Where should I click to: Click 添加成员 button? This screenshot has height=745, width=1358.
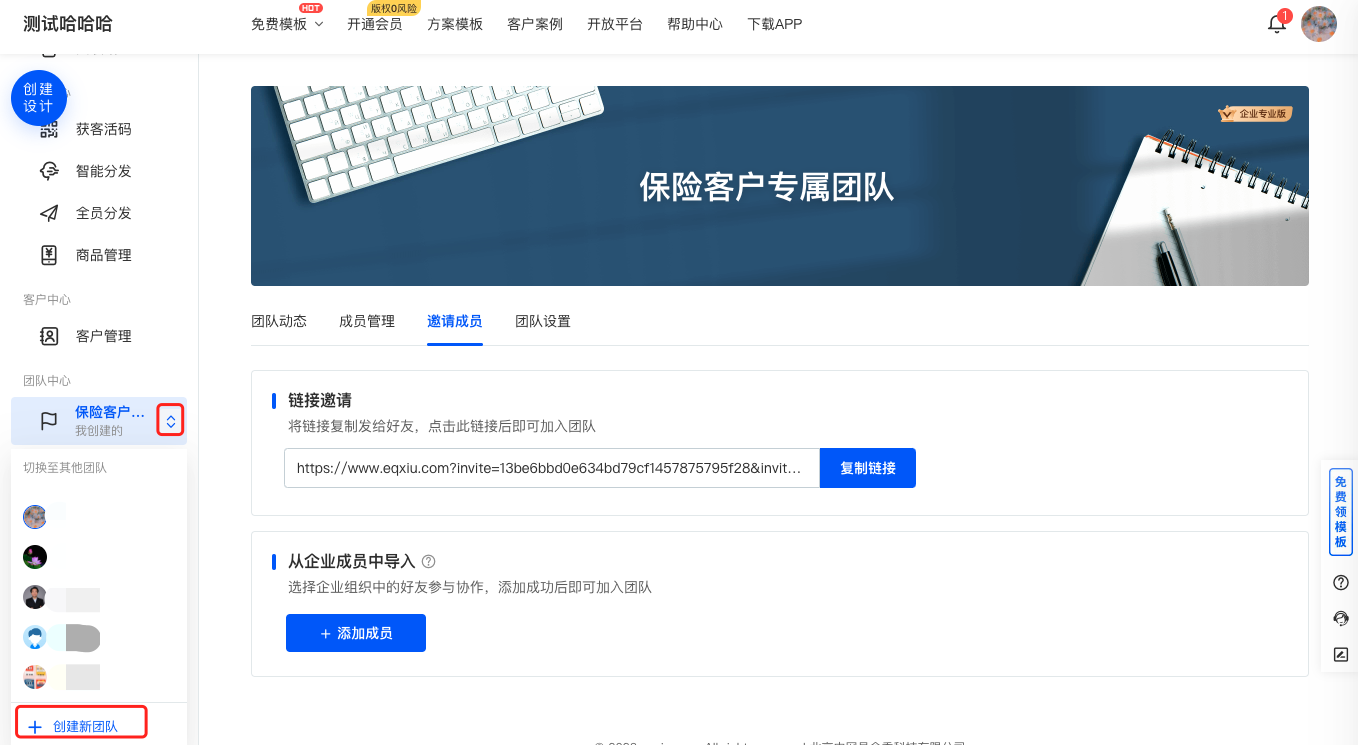click(x=356, y=633)
